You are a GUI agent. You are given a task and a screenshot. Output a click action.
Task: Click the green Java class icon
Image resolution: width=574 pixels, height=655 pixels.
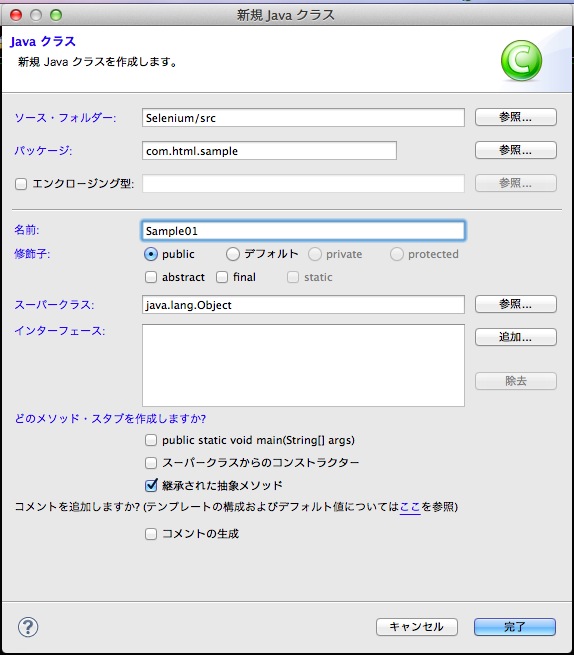(521, 61)
